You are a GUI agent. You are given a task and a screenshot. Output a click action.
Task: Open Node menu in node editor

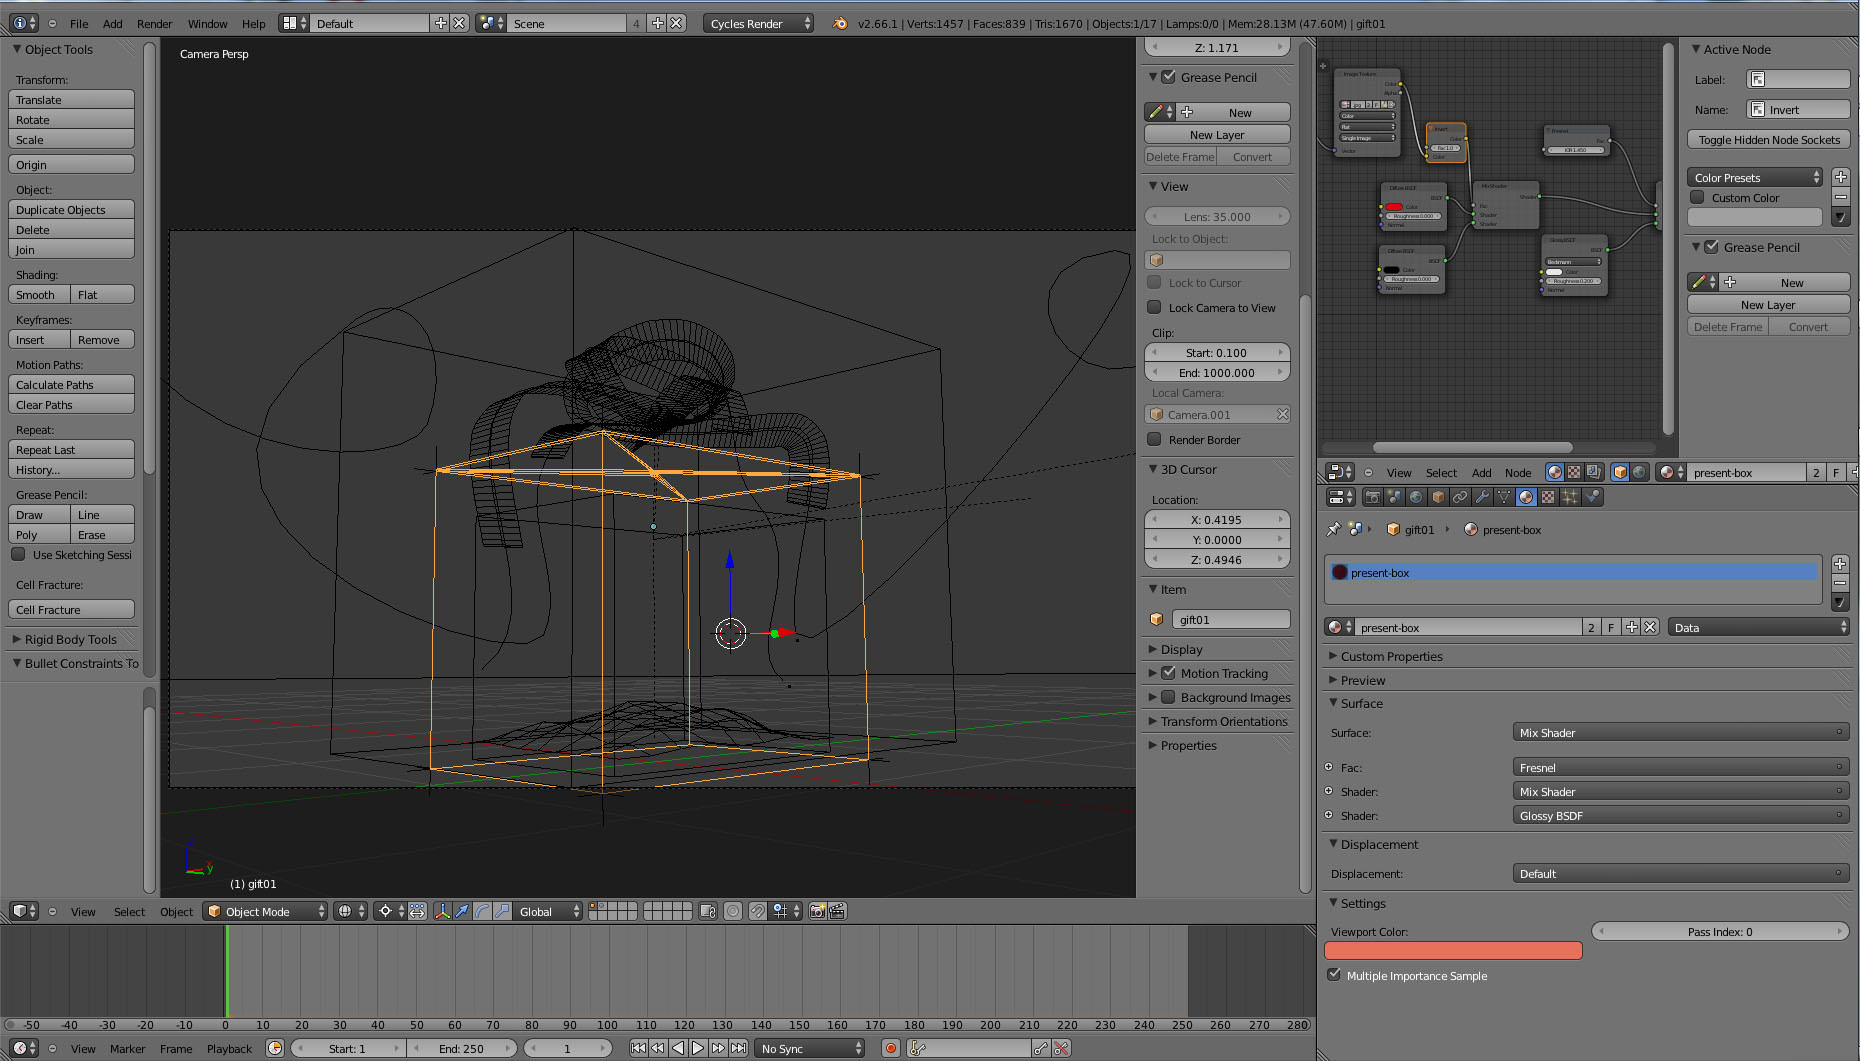(x=1518, y=472)
